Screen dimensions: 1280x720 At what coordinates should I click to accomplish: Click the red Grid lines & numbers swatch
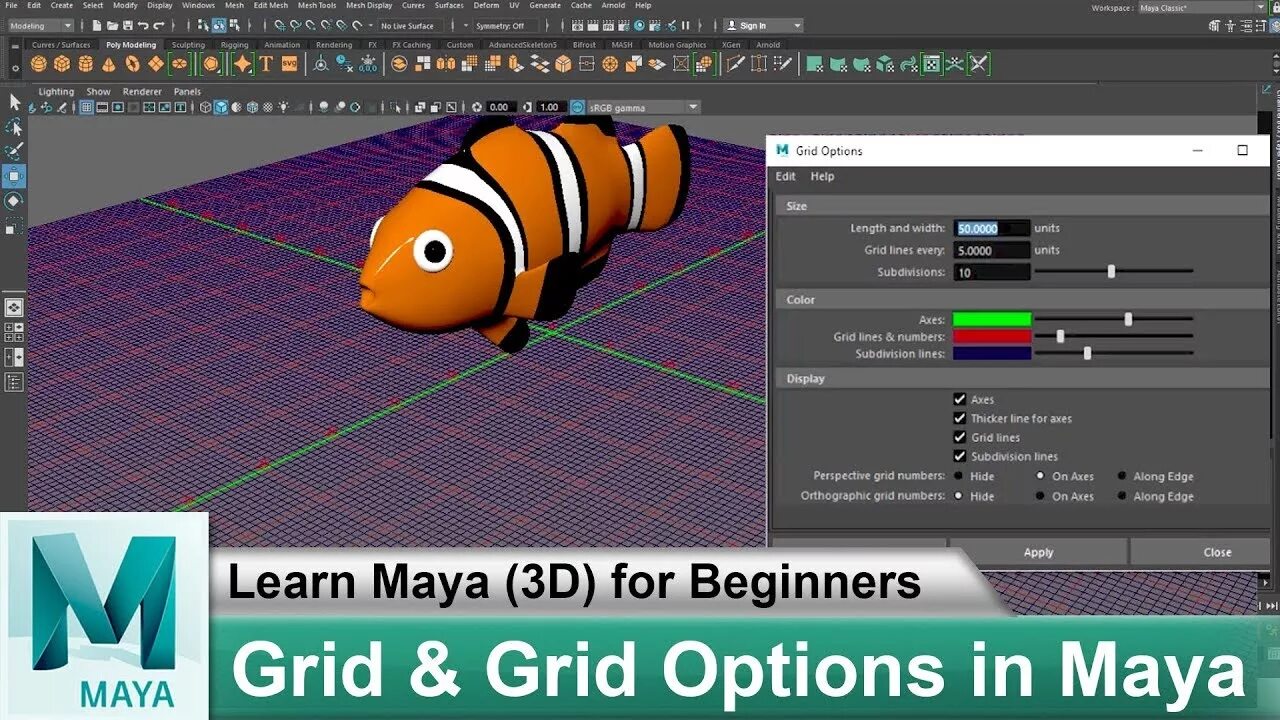coord(992,337)
